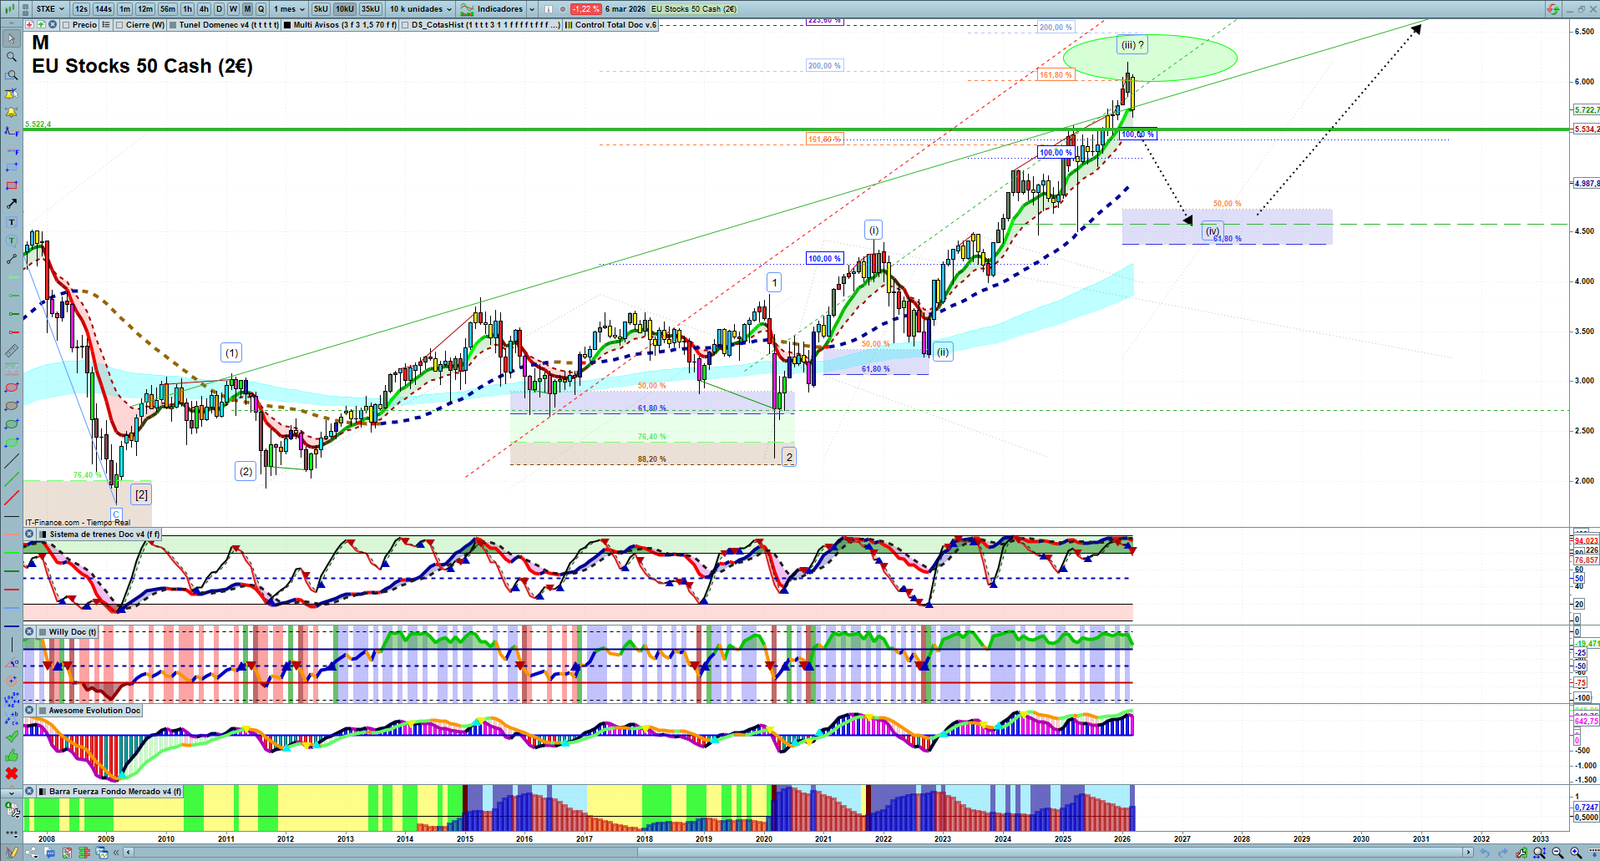The image size is (1600, 861).
Task: Click the 35kU units button
Action: pos(370,9)
